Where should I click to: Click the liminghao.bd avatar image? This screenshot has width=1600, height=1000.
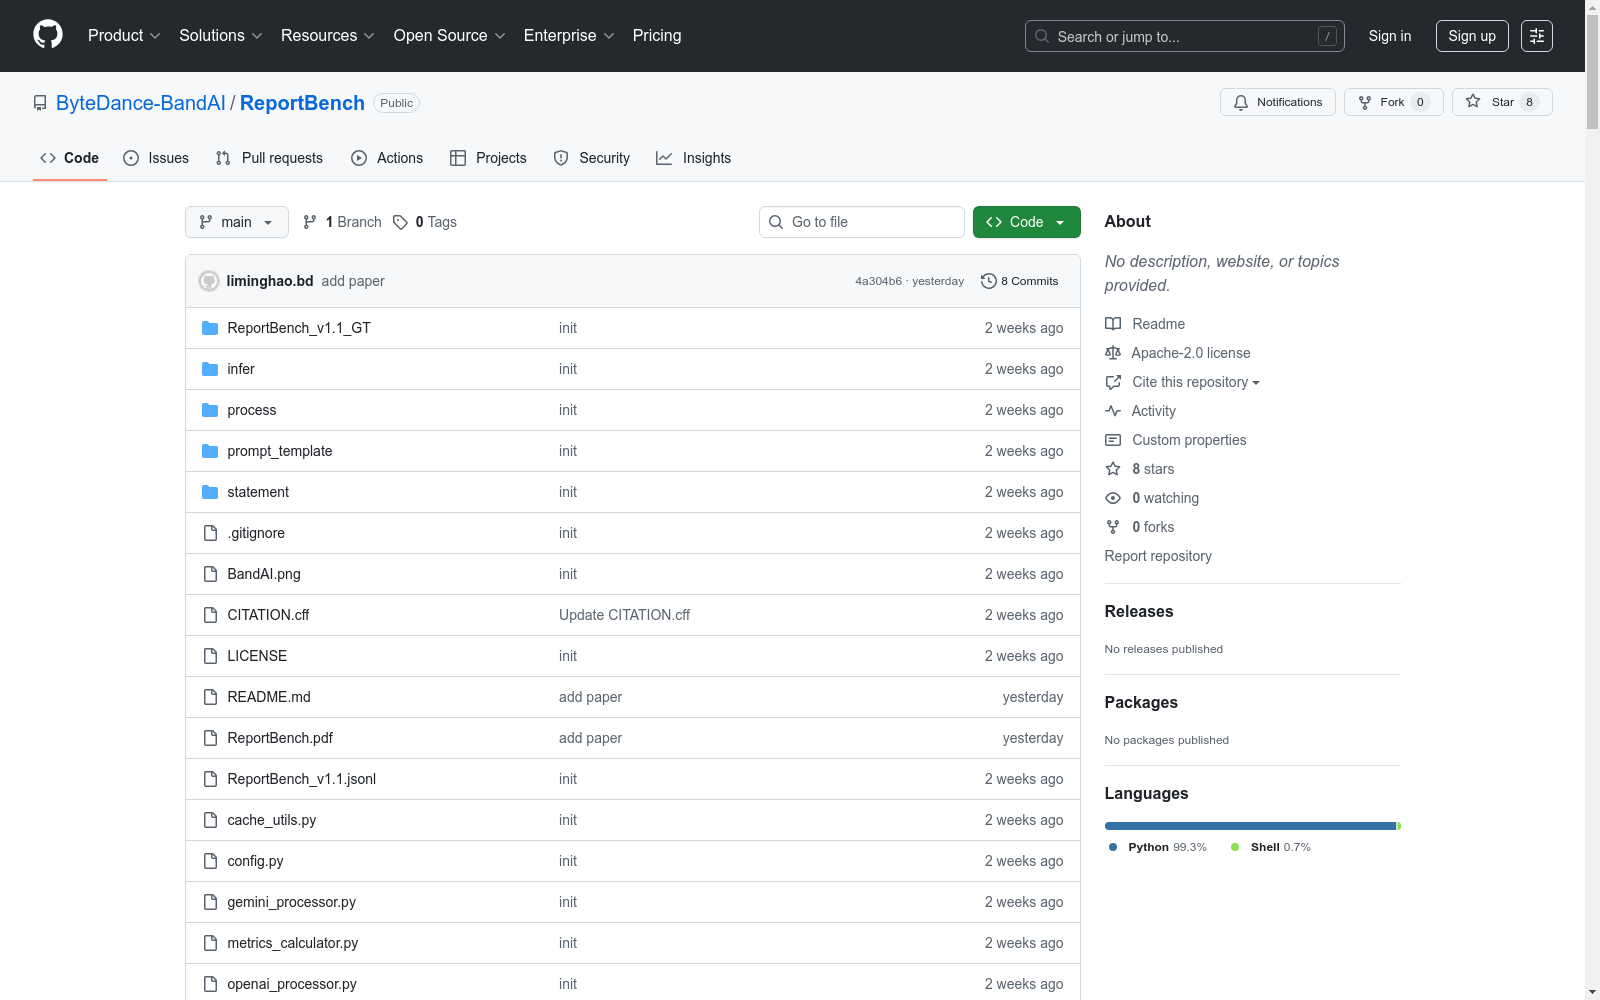pos(209,281)
